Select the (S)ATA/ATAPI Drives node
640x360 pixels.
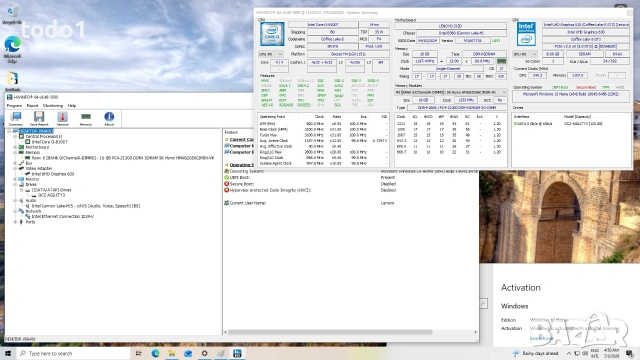coord(51,190)
